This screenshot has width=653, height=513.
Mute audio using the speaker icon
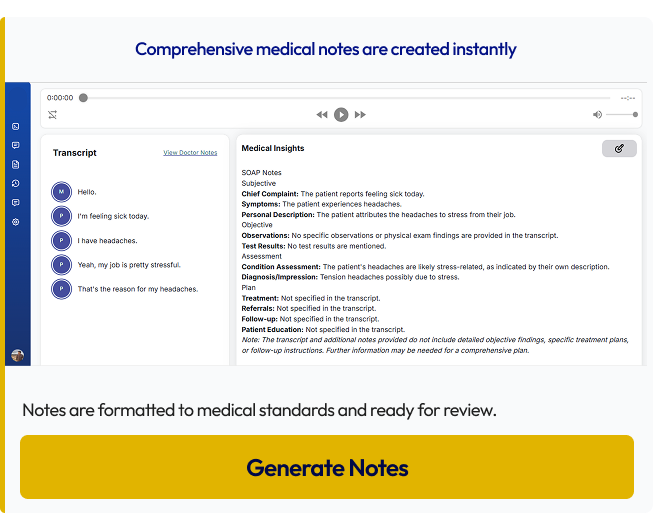(597, 115)
